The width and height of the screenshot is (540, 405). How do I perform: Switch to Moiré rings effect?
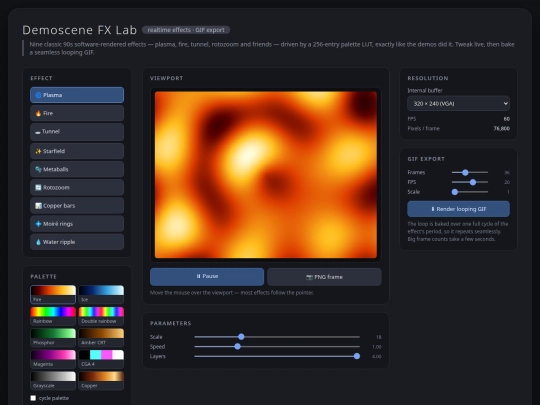pos(77,224)
